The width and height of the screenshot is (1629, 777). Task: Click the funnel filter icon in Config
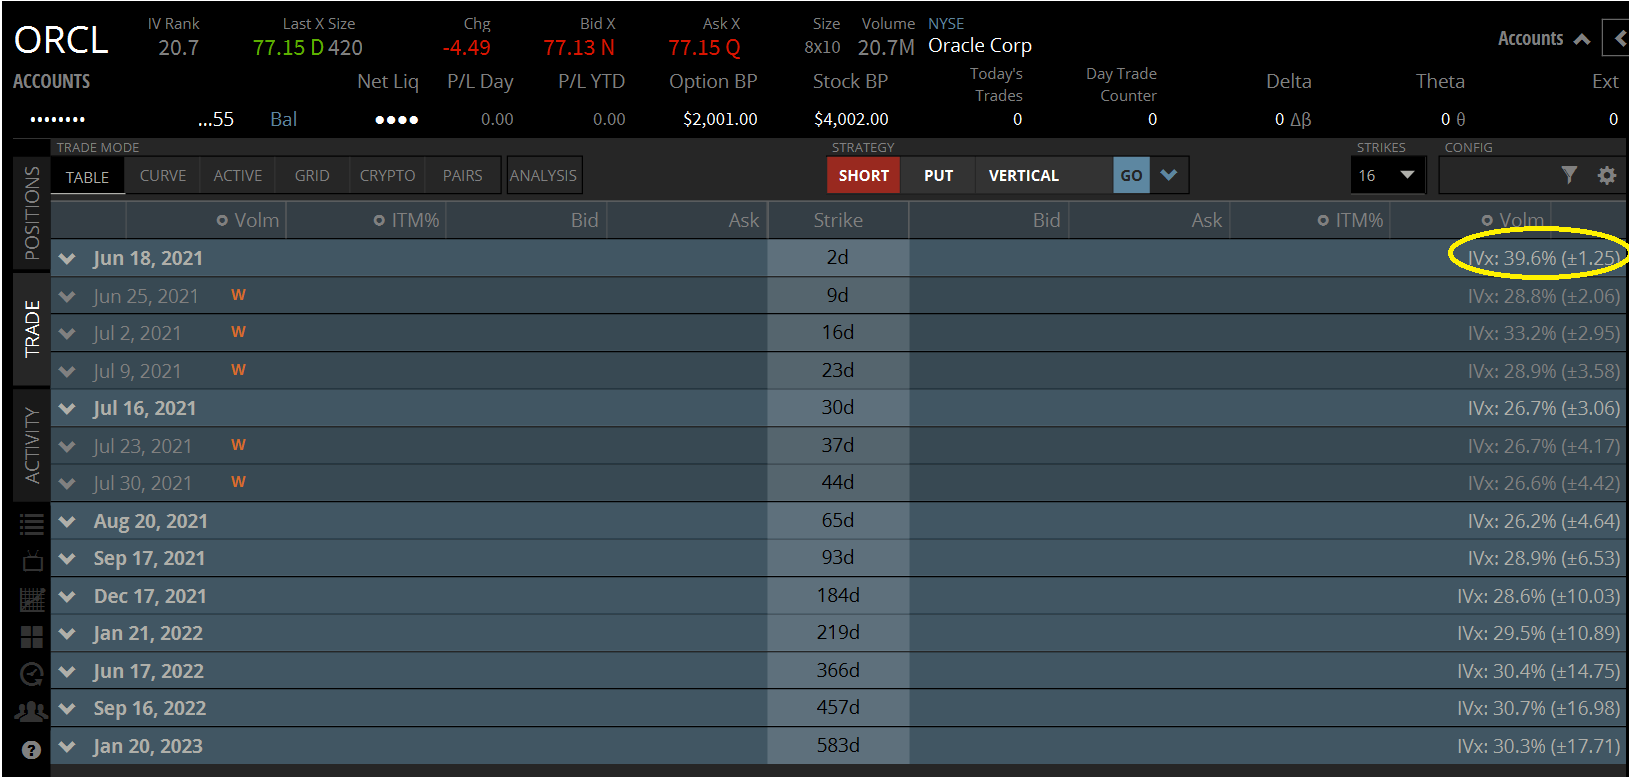click(x=1569, y=175)
